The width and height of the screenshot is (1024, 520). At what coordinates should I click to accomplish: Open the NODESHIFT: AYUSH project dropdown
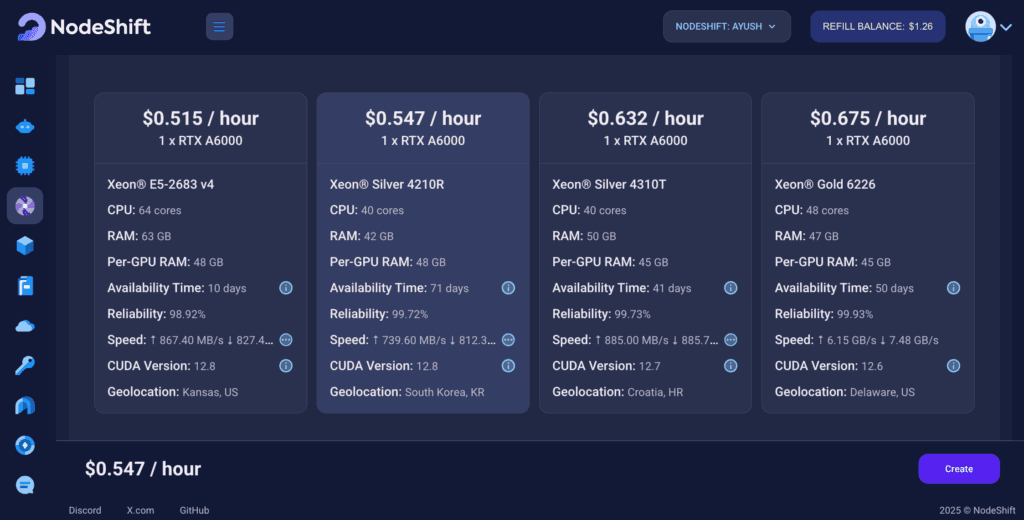point(727,27)
